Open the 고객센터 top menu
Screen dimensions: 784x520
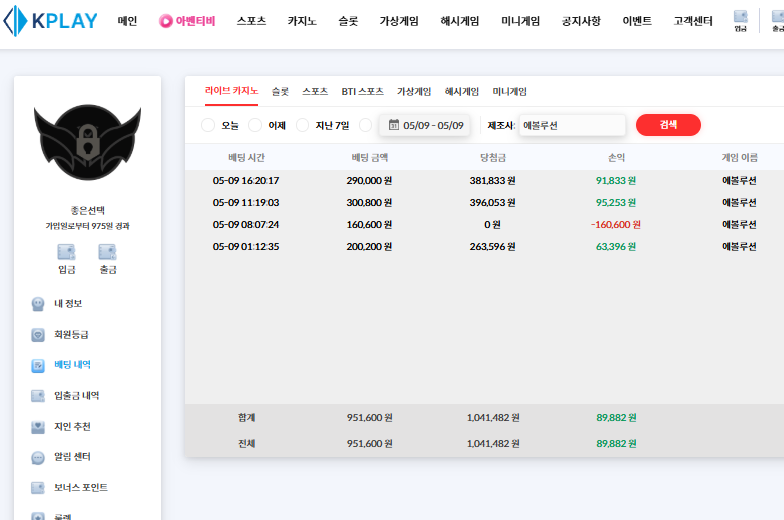(x=692, y=21)
